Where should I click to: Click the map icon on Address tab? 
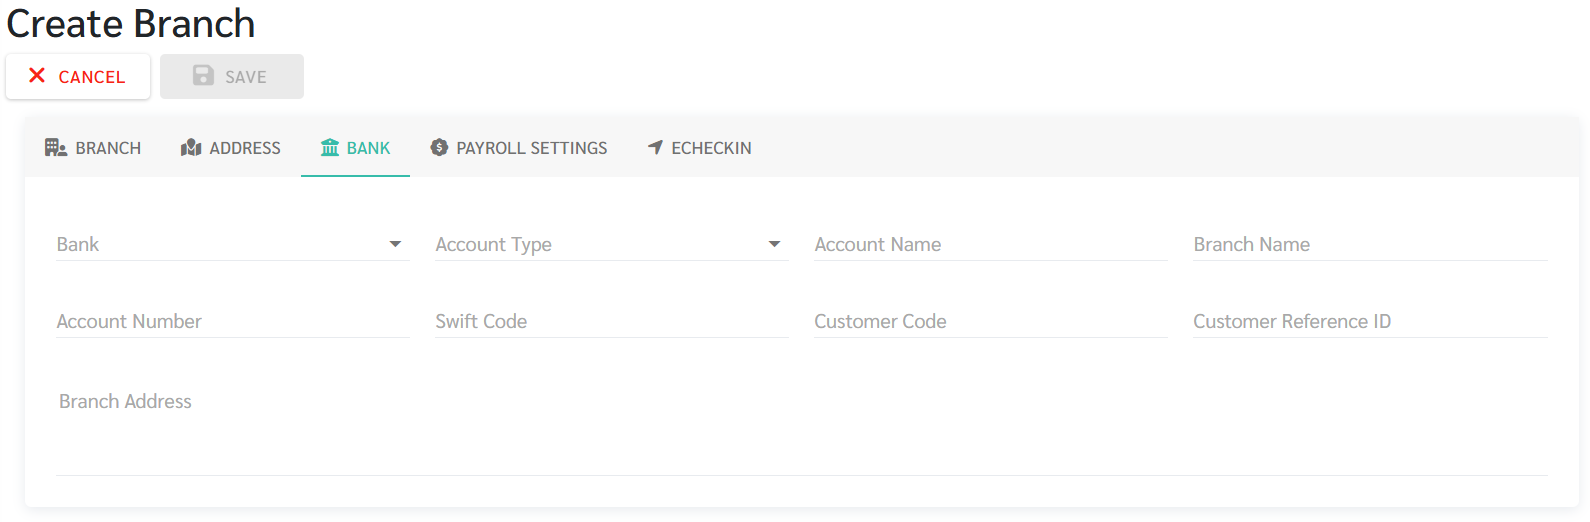click(191, 148)
